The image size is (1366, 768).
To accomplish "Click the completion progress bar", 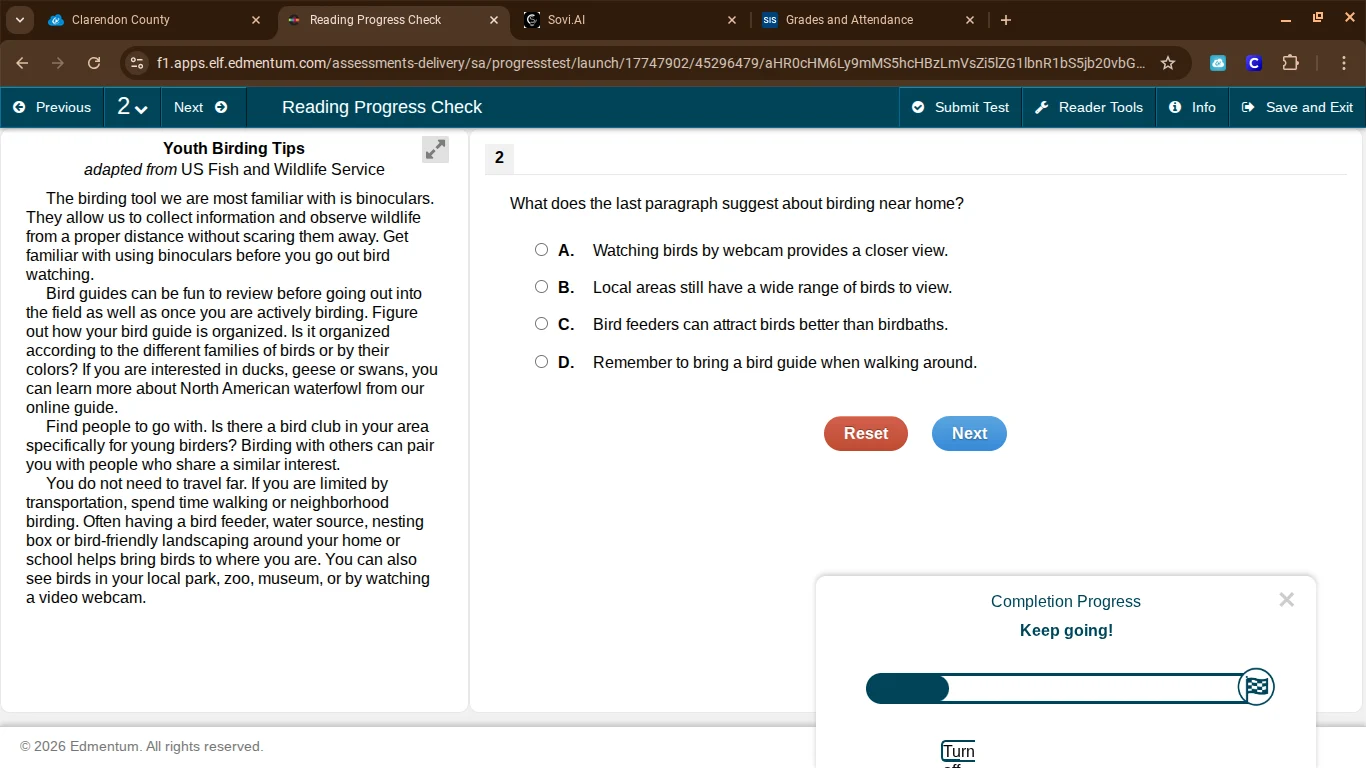I will pyautogui.click(x=1055, y=688).
